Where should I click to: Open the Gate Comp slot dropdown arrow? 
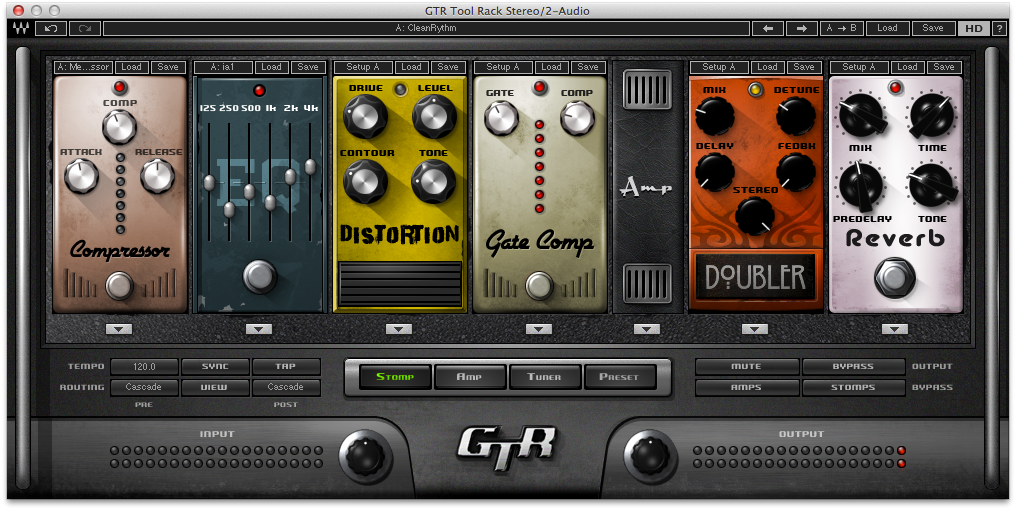538,329
